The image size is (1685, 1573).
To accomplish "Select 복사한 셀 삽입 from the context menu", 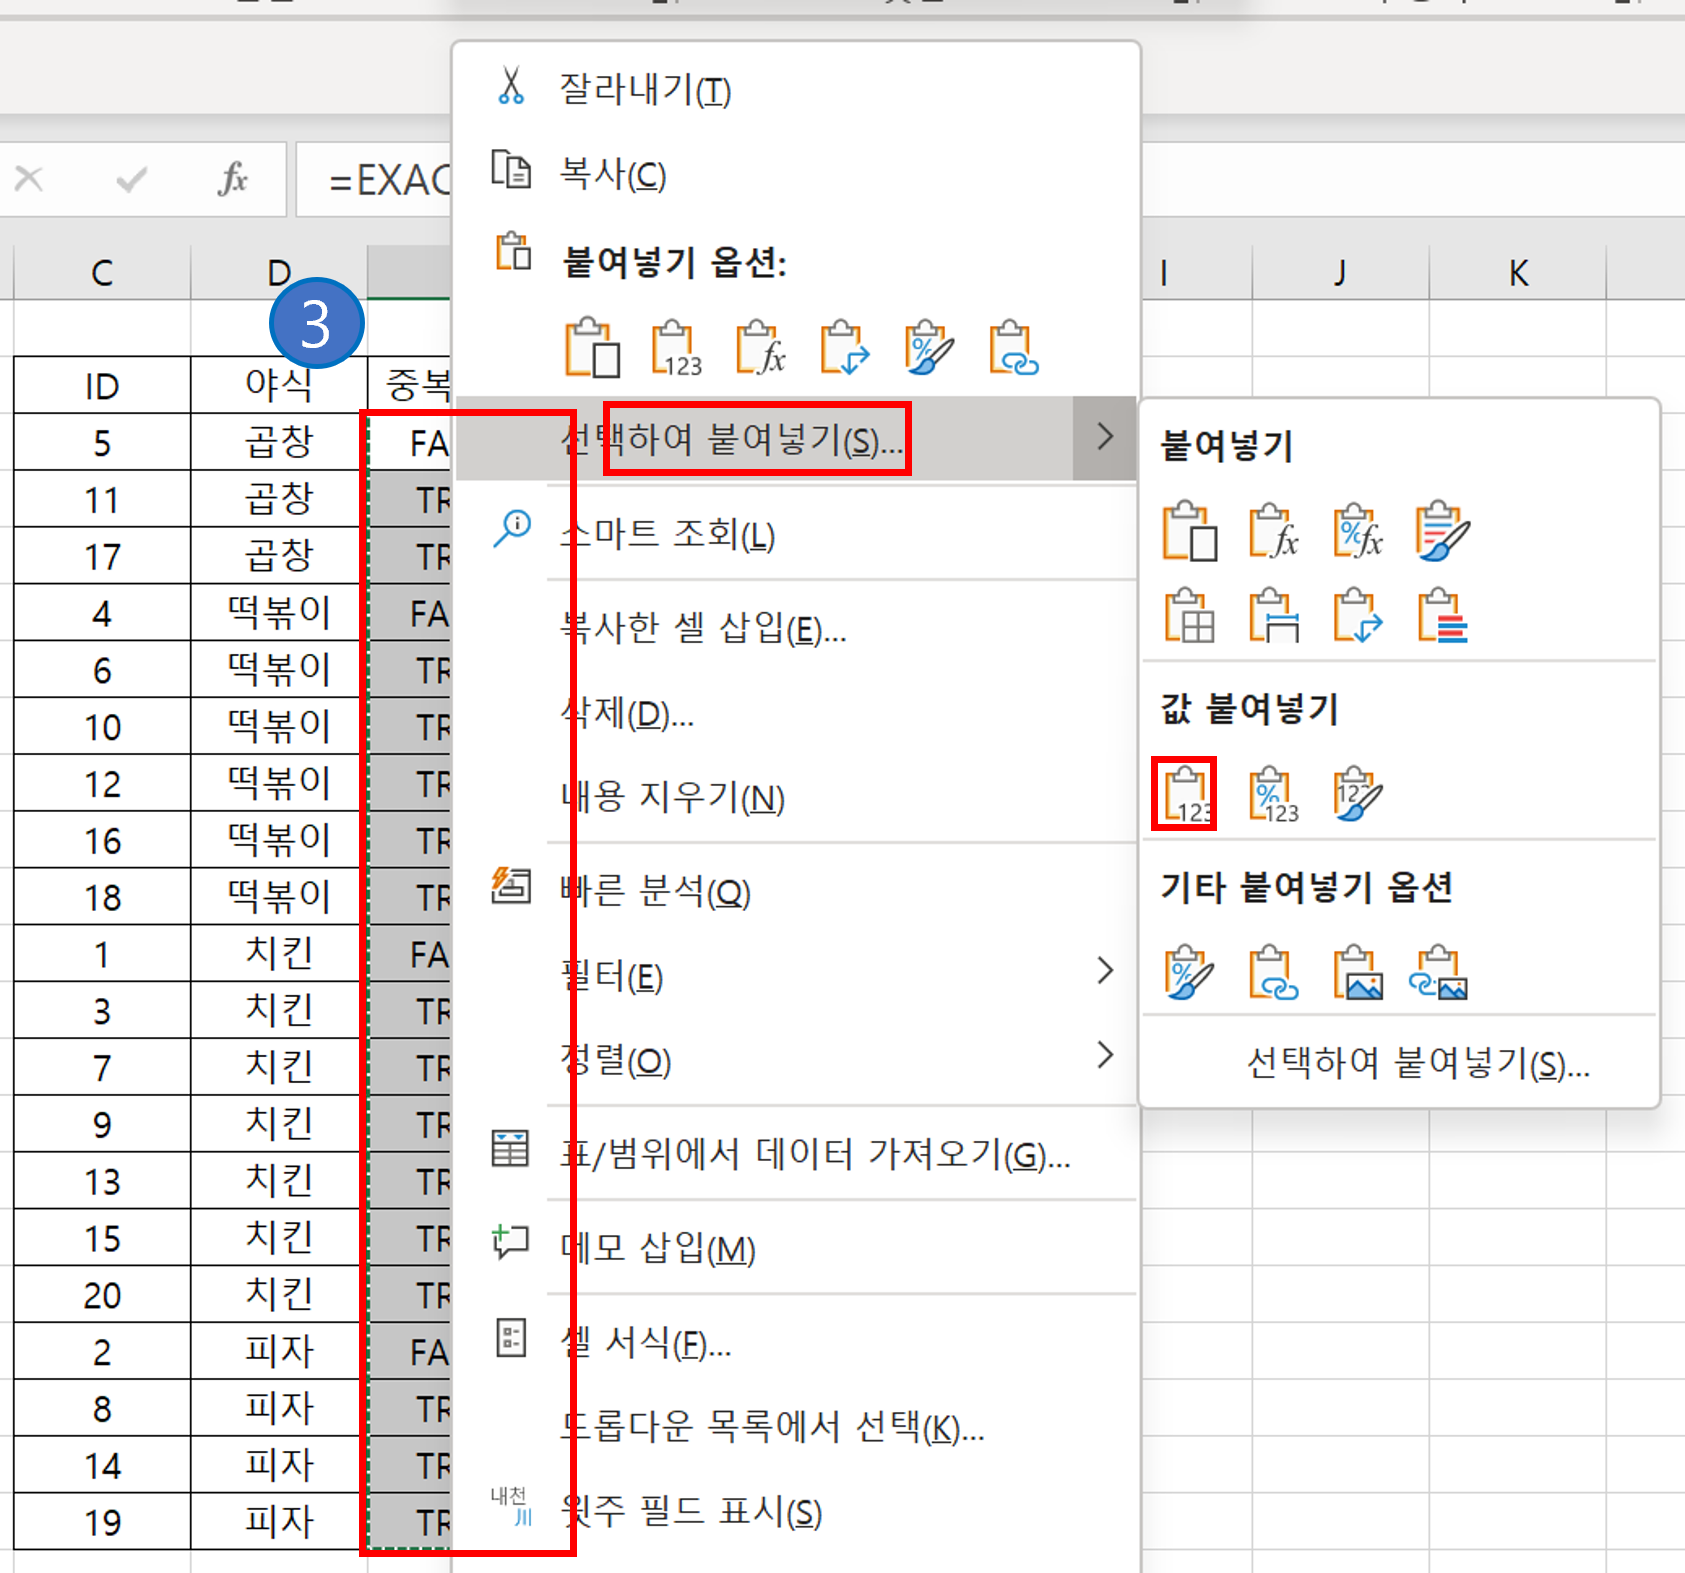I will 700,630.
